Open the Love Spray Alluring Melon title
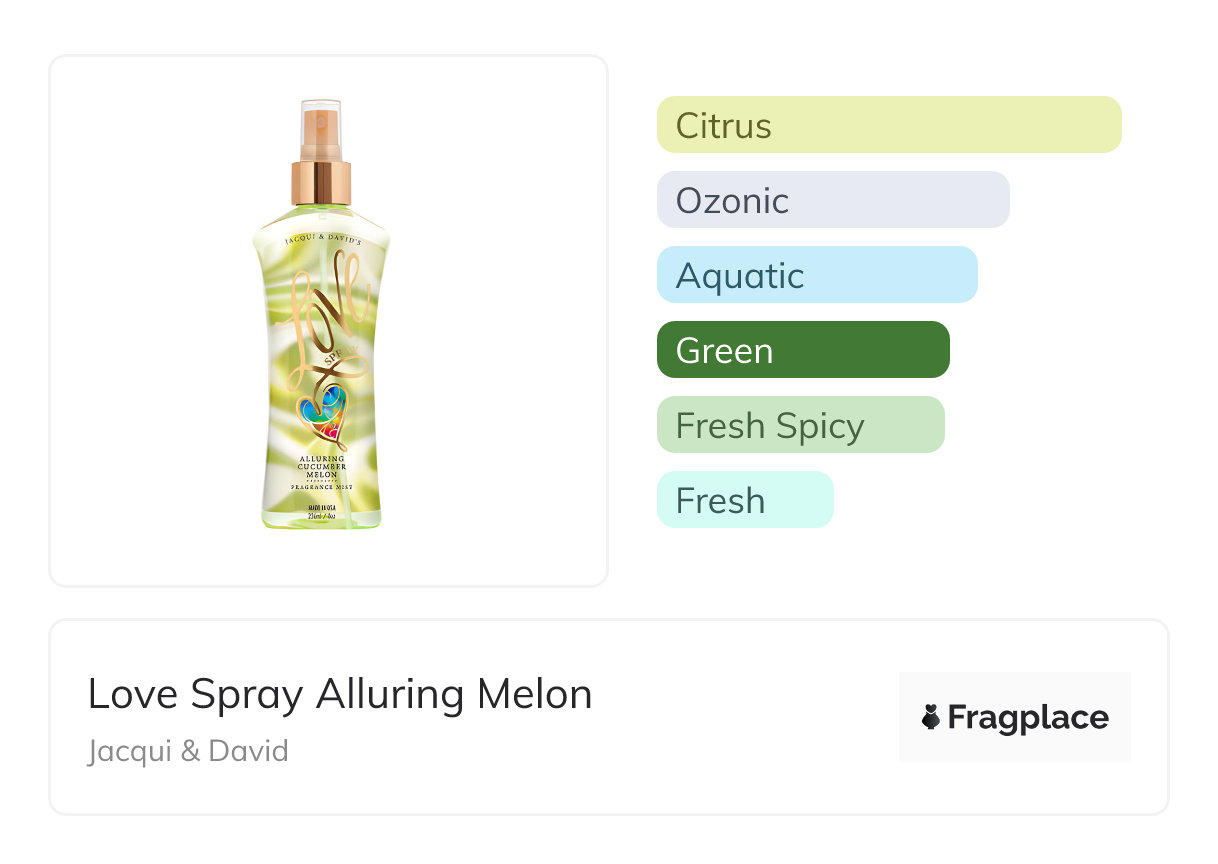Screen dimensions: 1218x864 pyautogui.click(x=340, y=694)
